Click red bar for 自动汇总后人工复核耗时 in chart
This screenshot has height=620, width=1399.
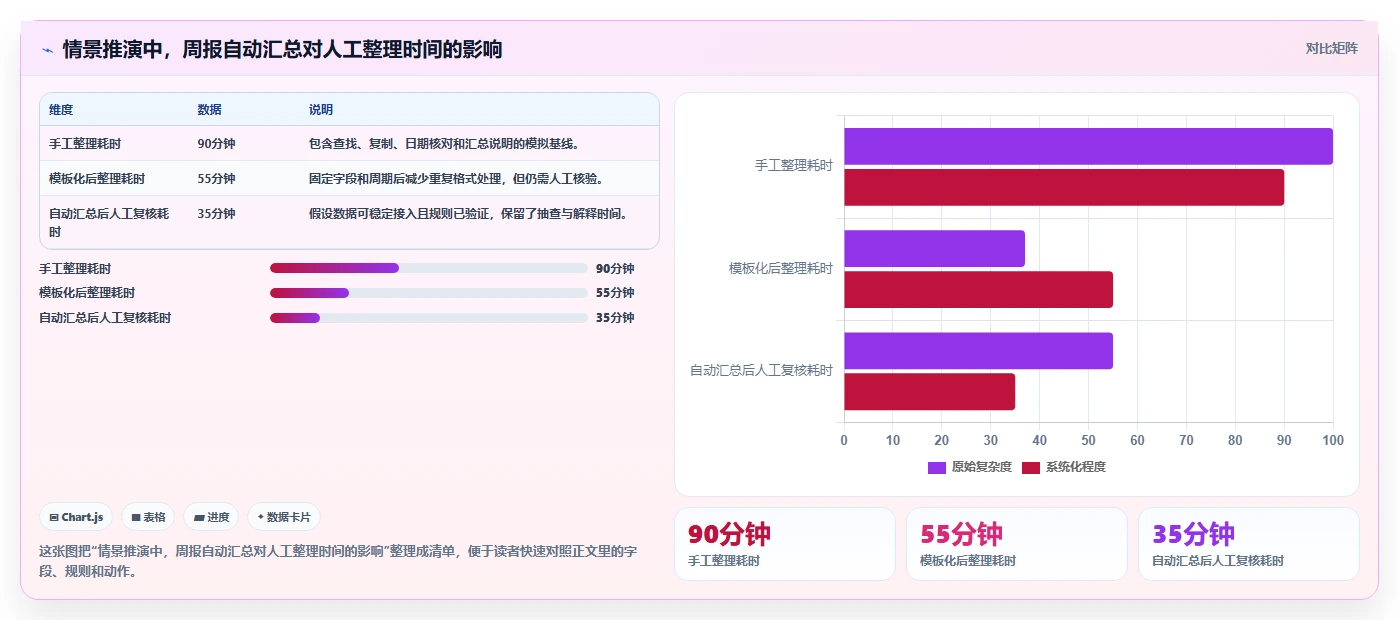pos(929,392)
